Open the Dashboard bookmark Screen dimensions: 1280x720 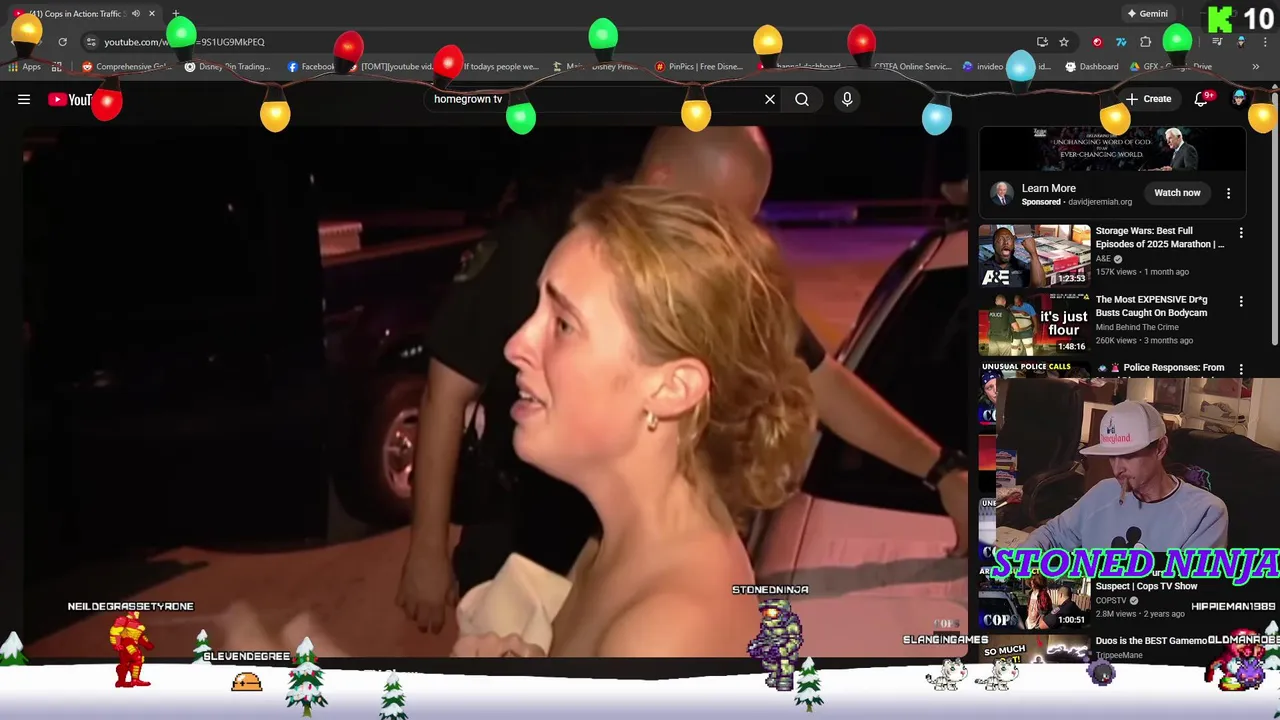tap(1092, 67)
